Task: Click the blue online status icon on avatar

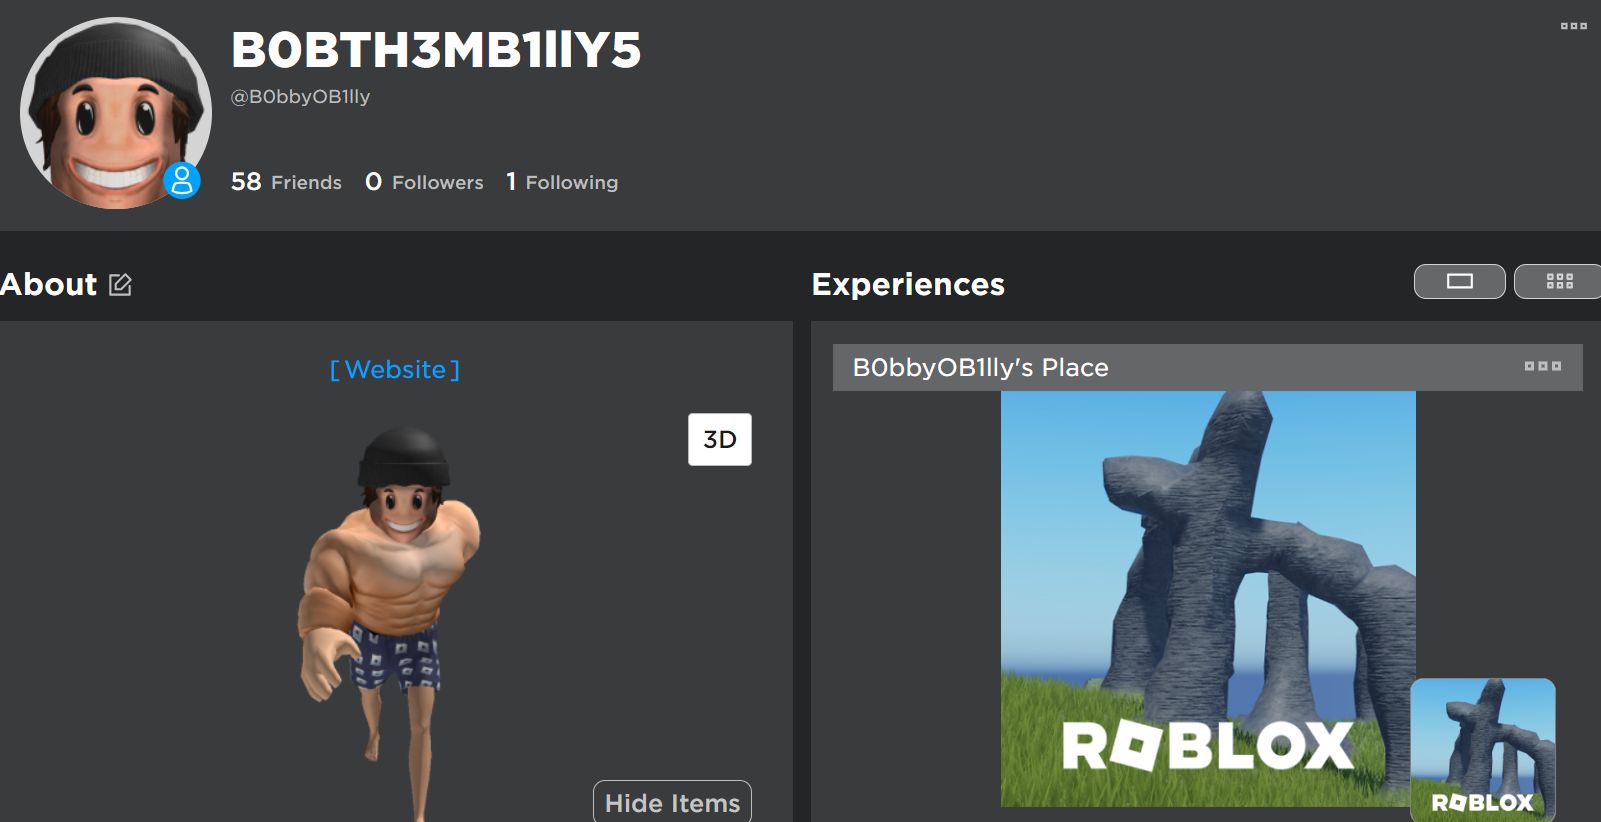Action: (x=182, y=181)
